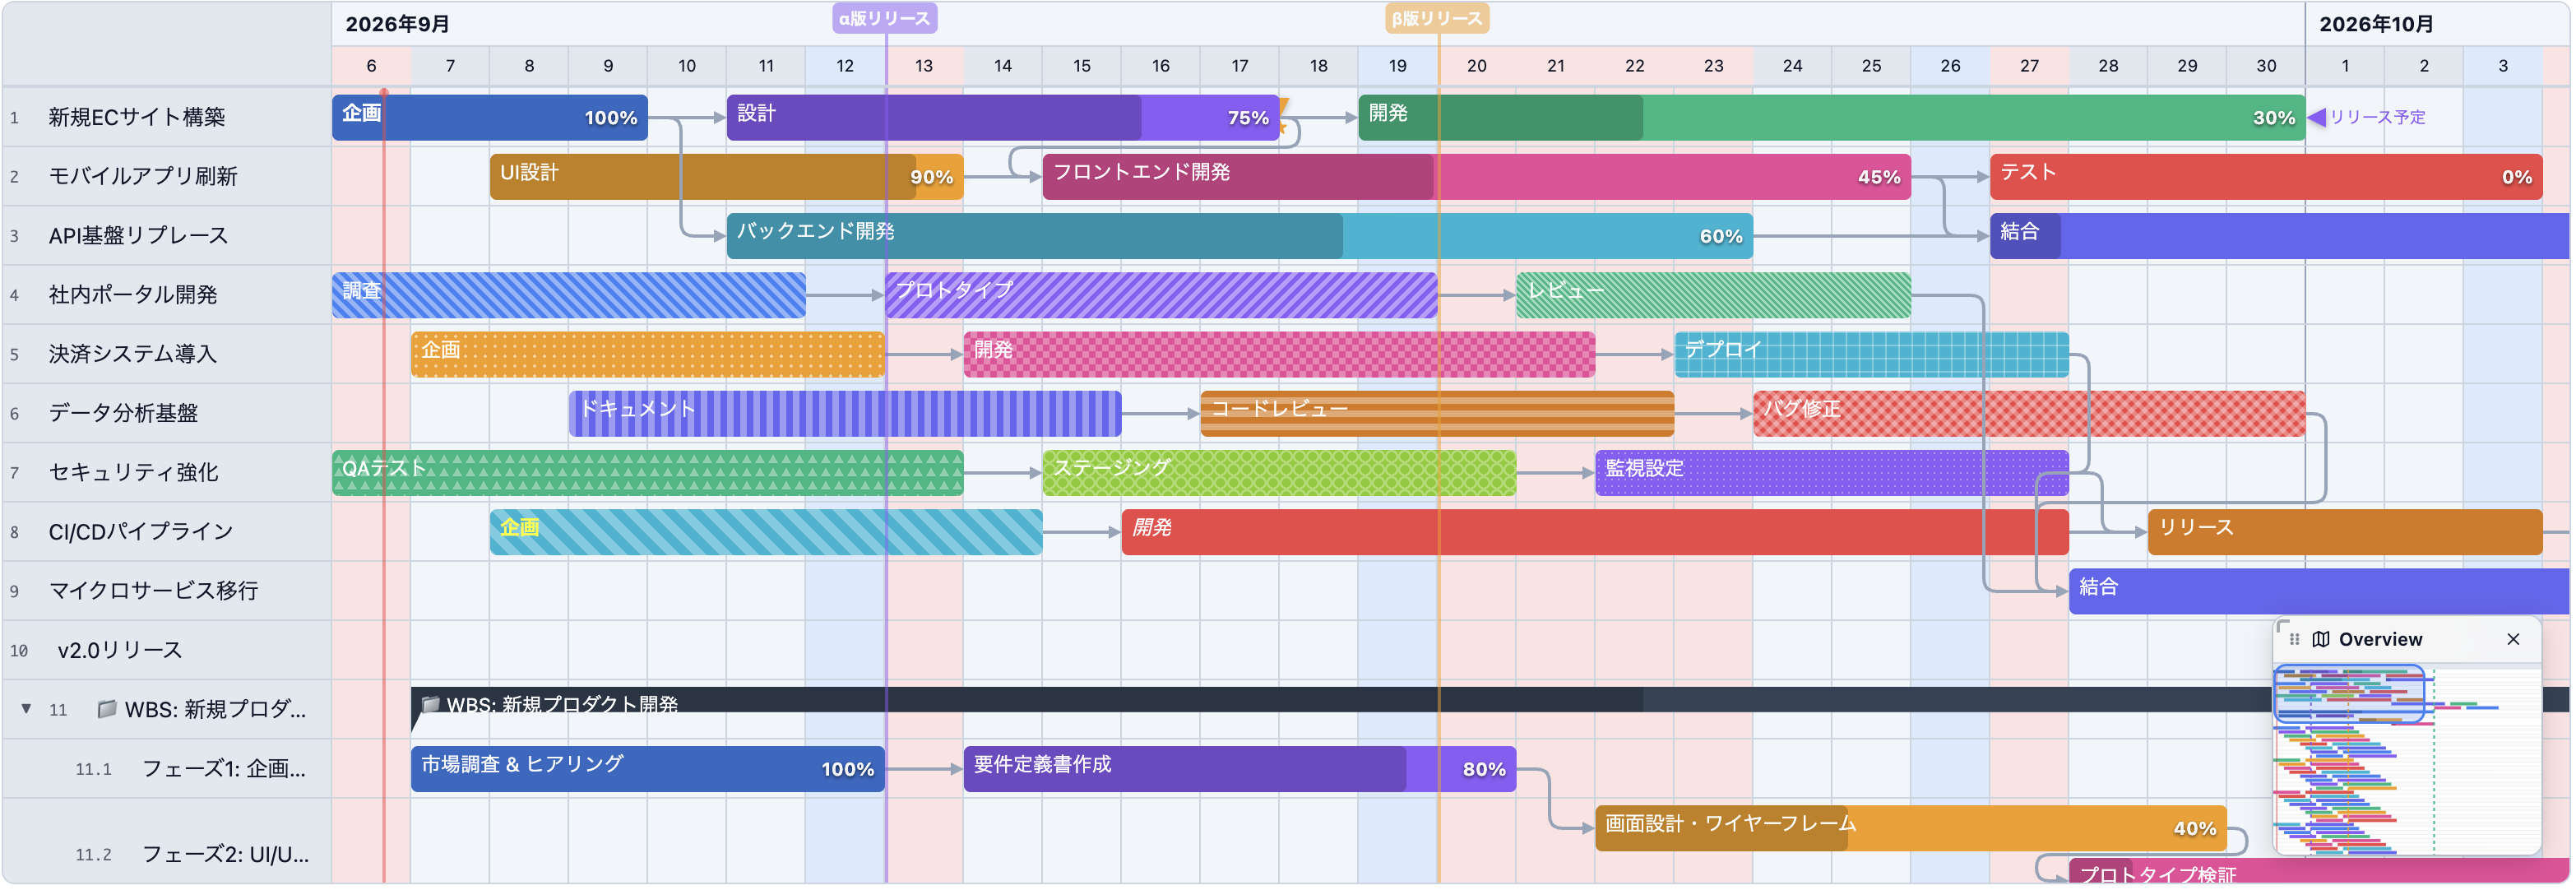Viewport: 2576px width, 890px height.
Task: Click the 画面設計・ワイヤーフレーム bar
Action: coord(1911,828)
